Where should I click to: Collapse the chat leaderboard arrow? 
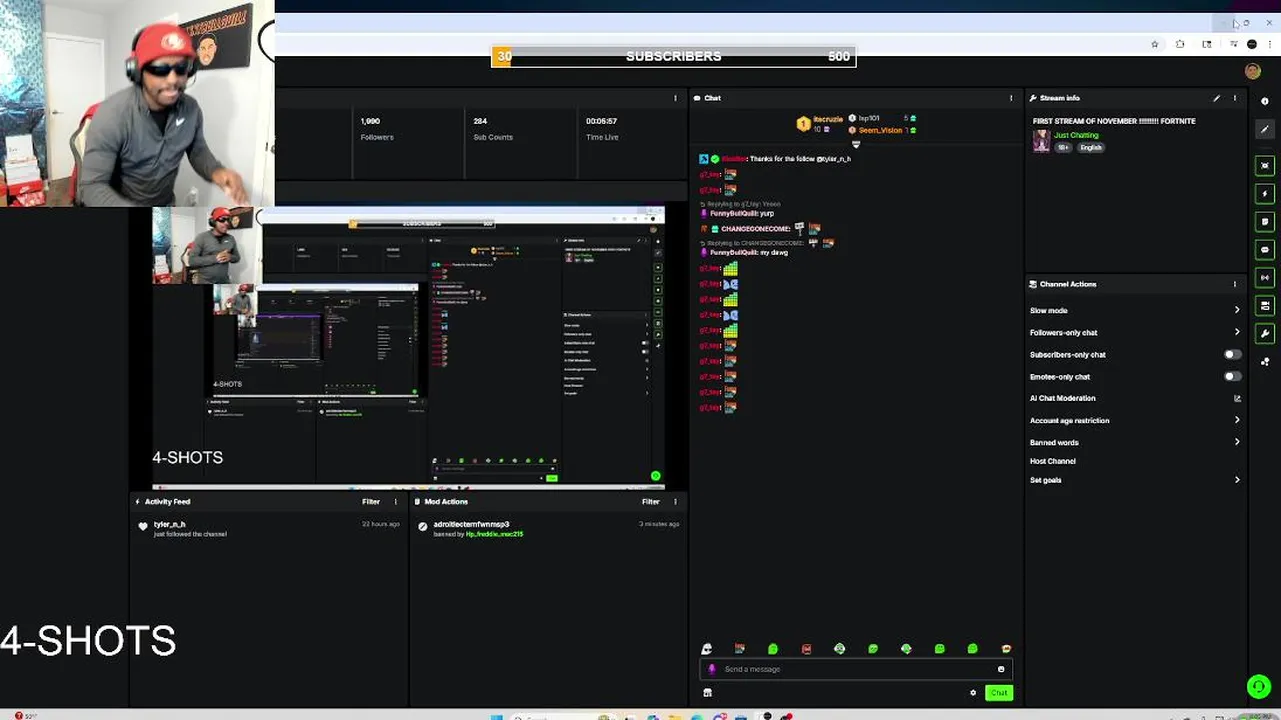tap(855, 144)
